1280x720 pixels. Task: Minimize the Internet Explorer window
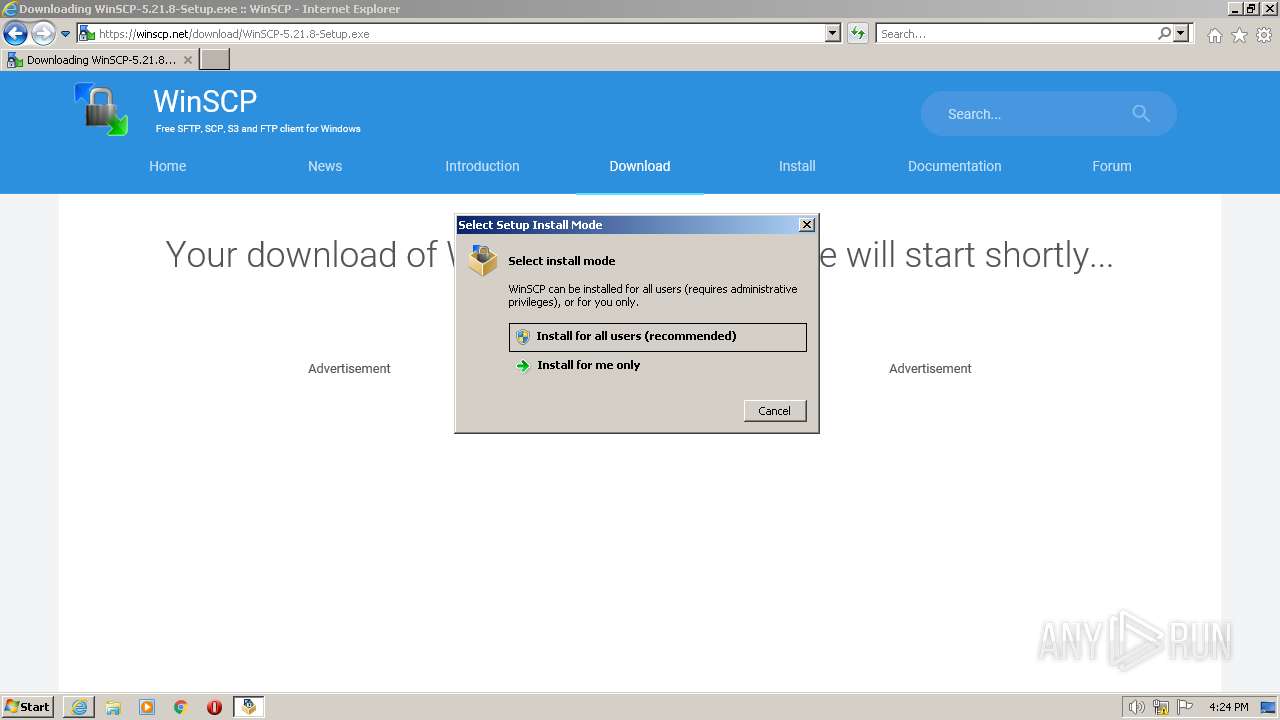coord(1235,8)
